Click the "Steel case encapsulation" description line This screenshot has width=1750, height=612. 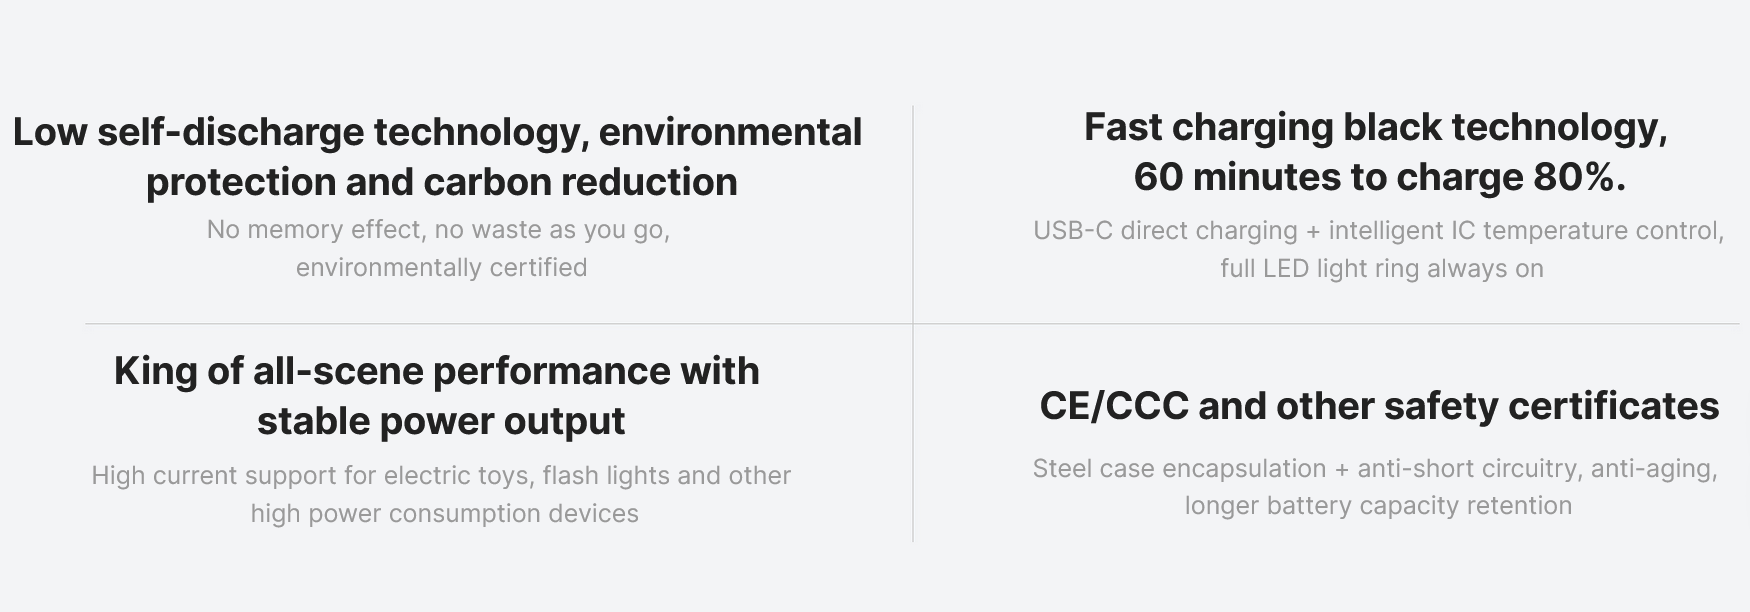[x=1375, y=469]
